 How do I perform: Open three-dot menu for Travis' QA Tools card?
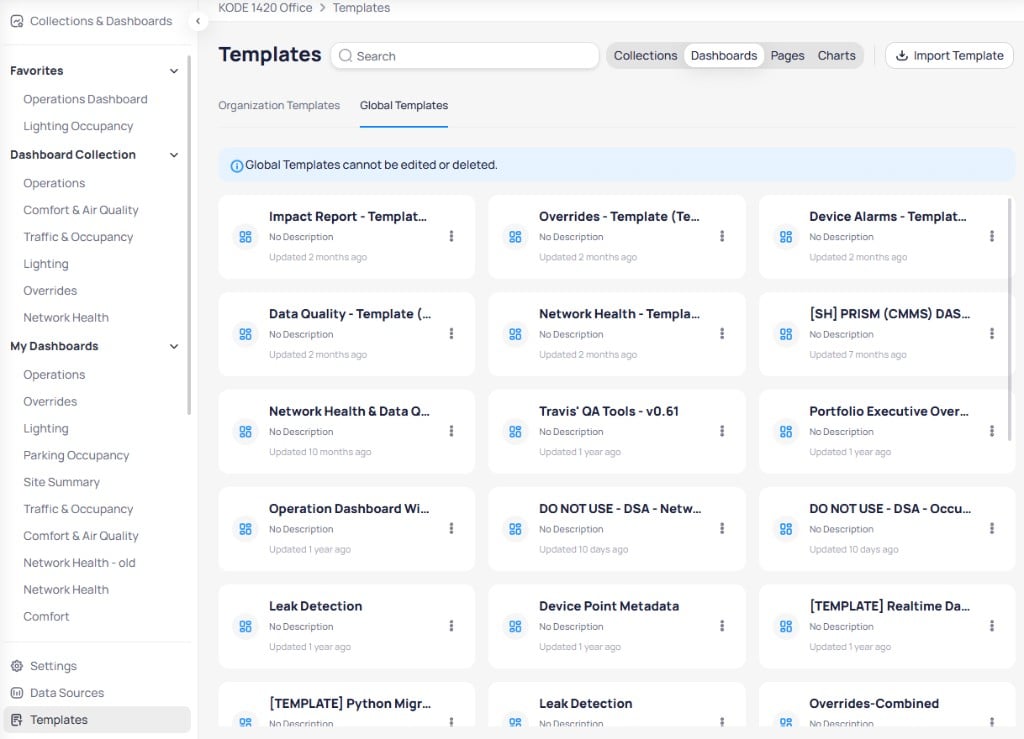pyautogui.click(x=722, y=431)
